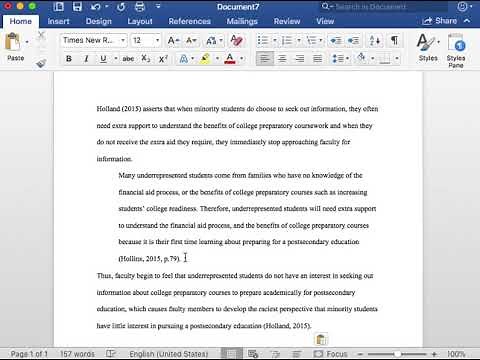Image resolution: width=480 pixels, height=360 pixels.
Task: Undo the last action
Action: click(x=96, y=7)
